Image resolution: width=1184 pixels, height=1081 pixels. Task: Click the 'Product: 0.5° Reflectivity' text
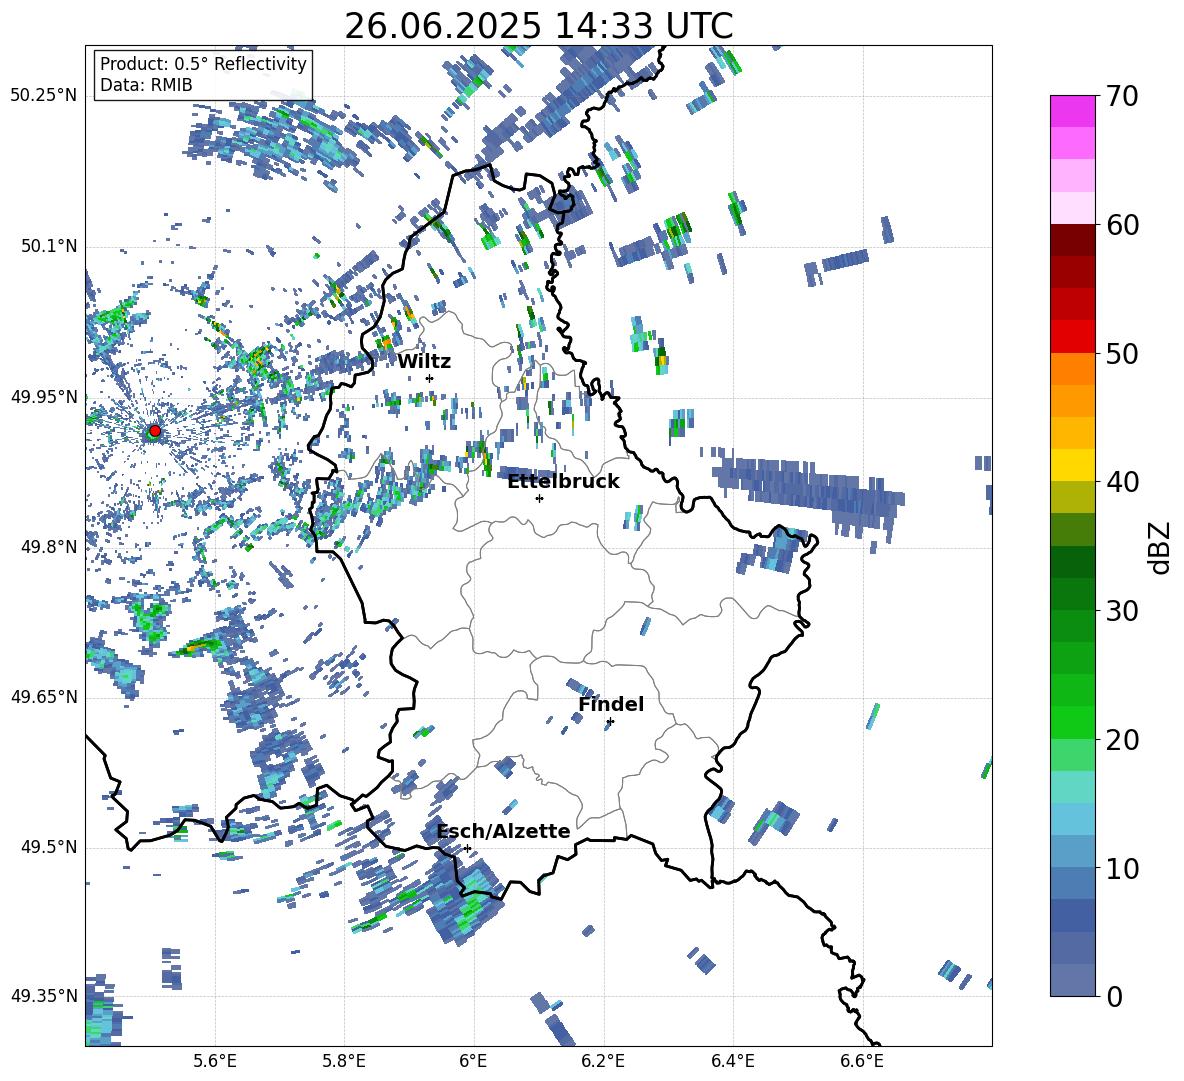pos(203,63)
